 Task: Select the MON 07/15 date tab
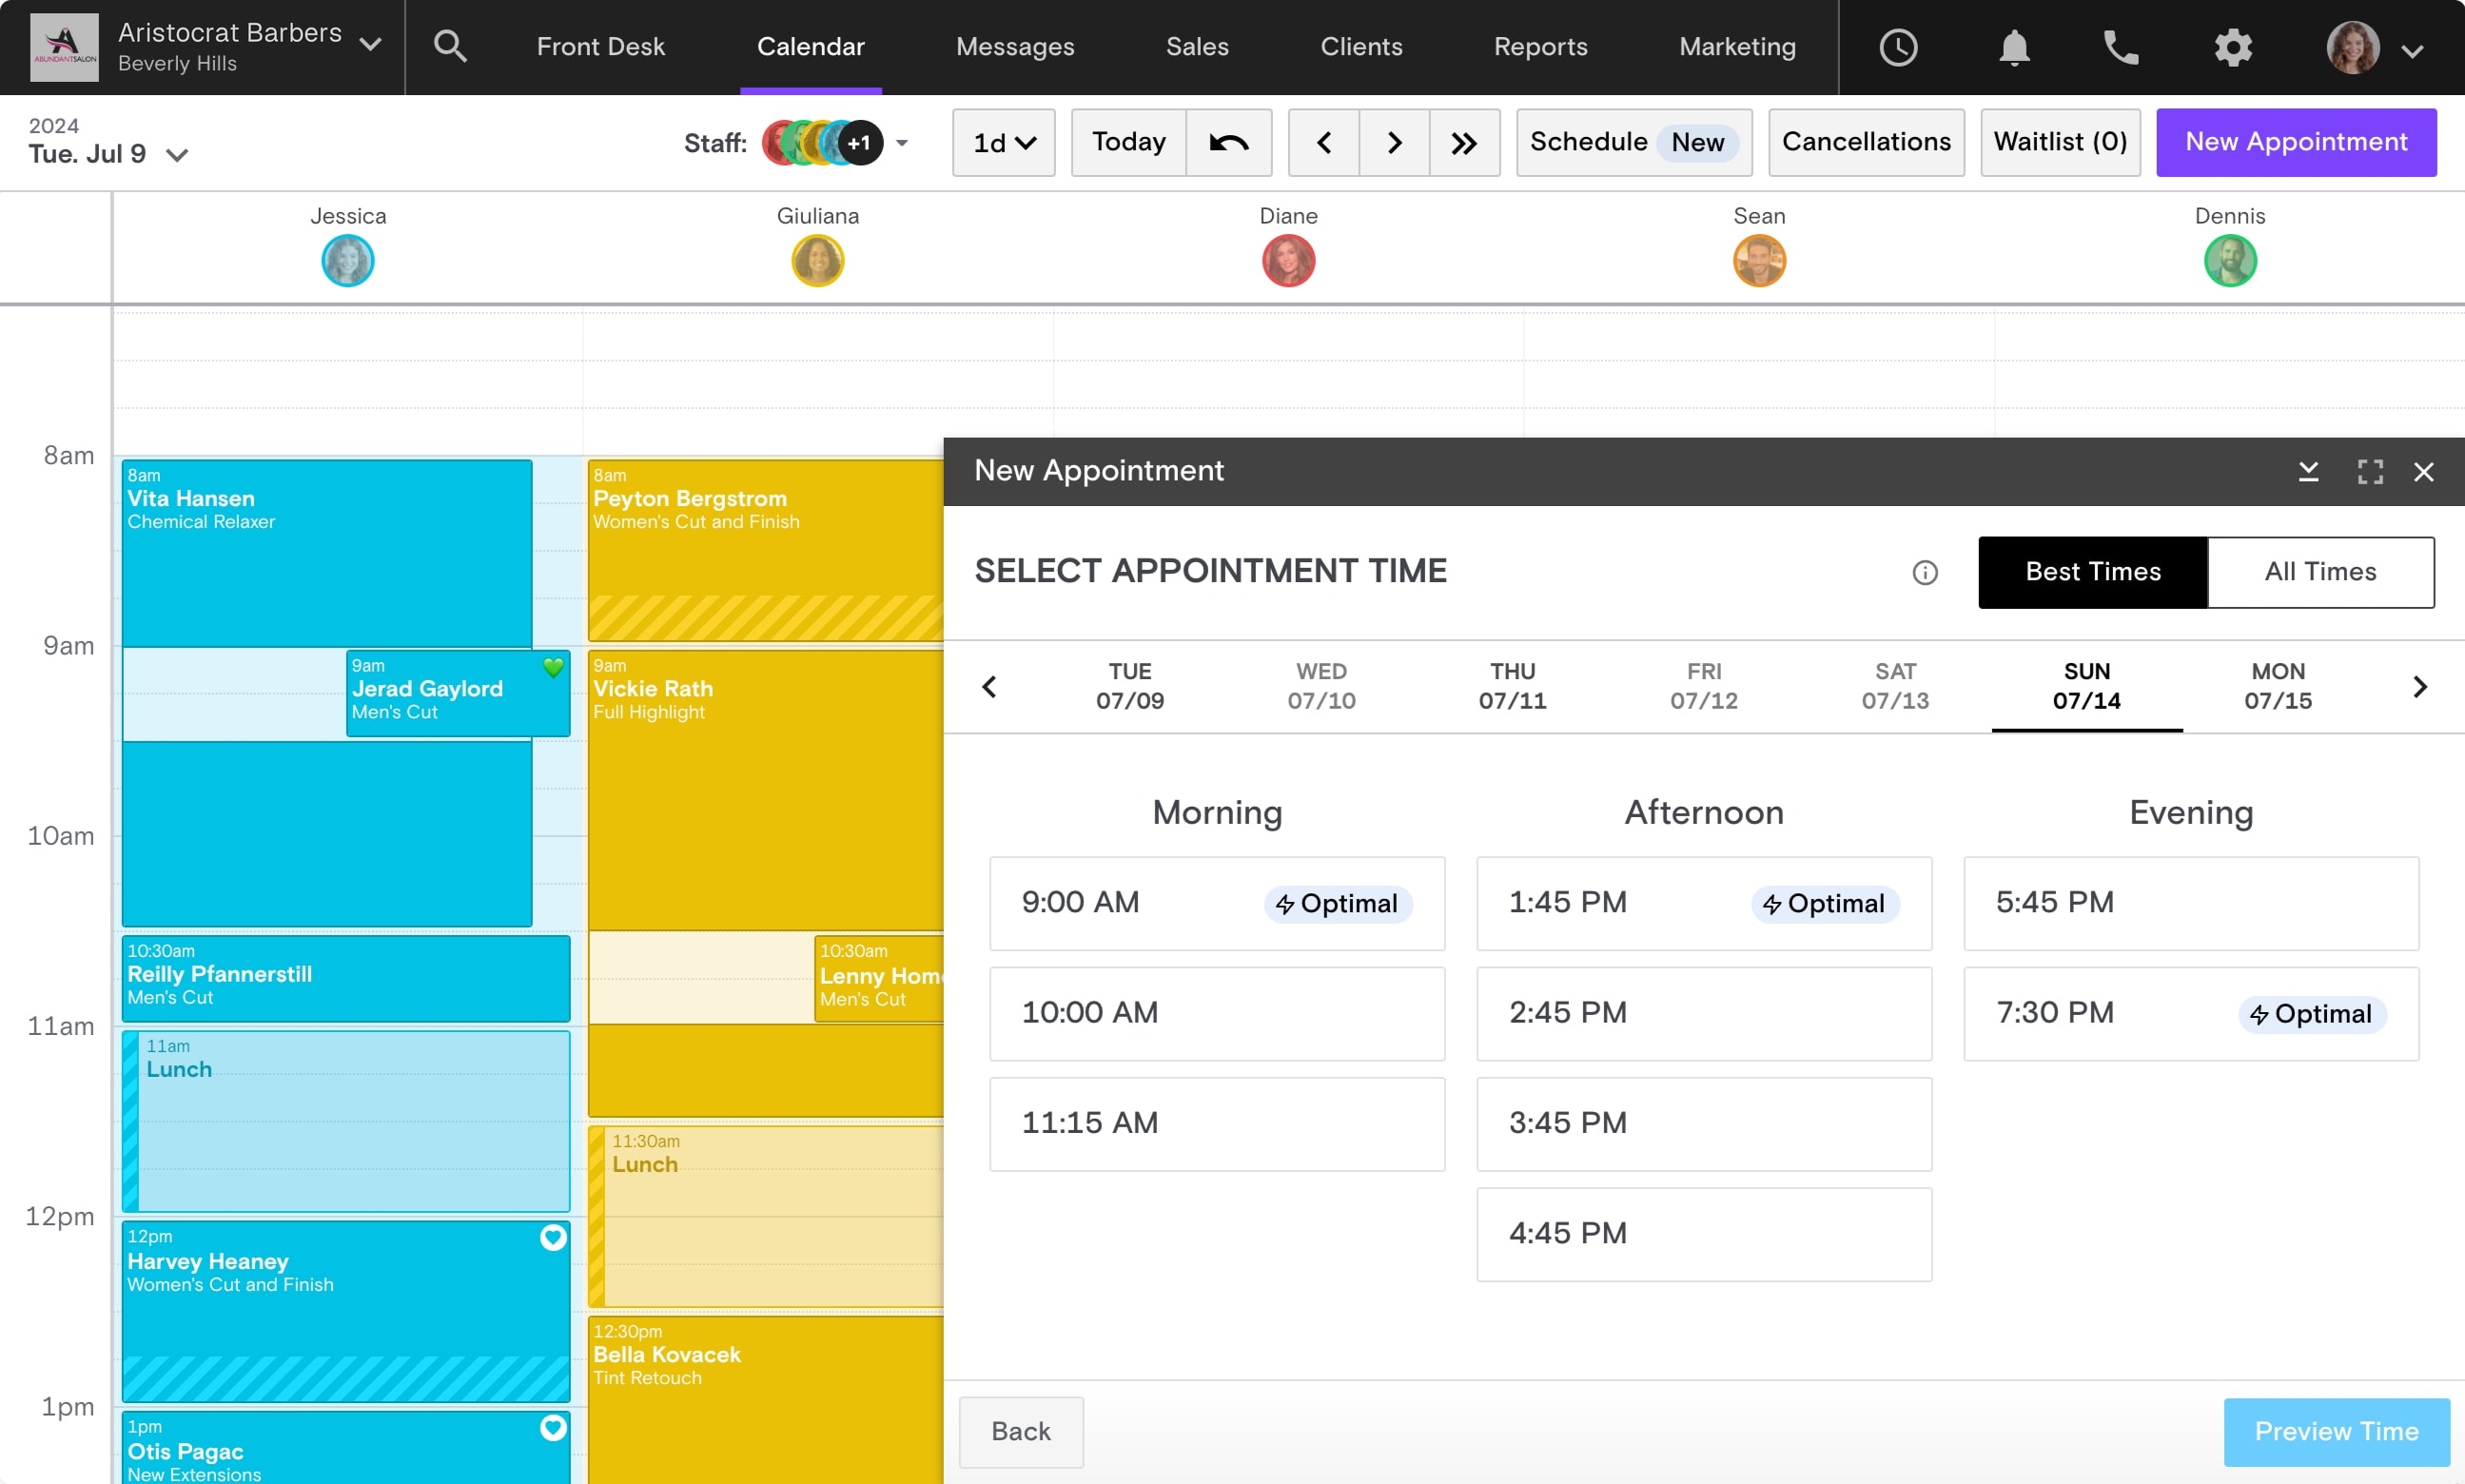(2277, 686)
